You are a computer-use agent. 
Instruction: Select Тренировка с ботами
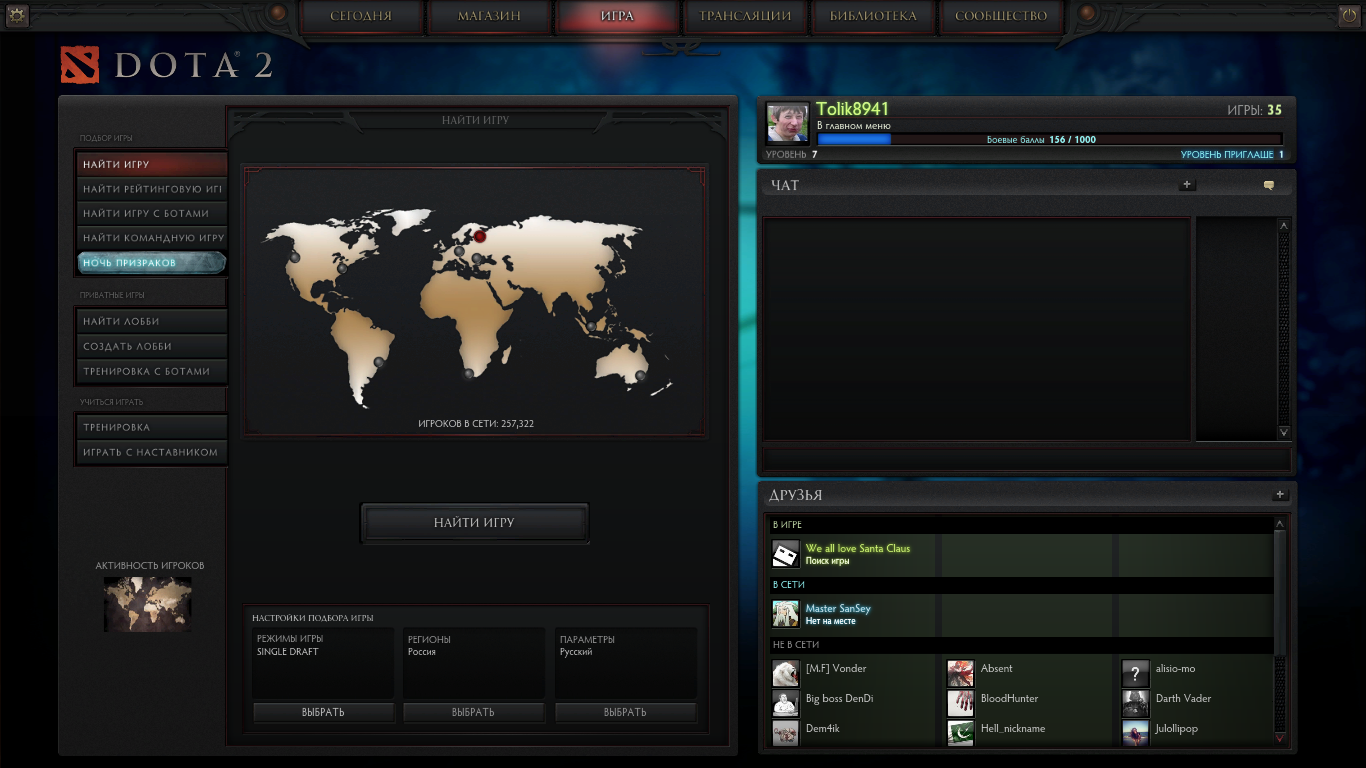coord(152,371)
